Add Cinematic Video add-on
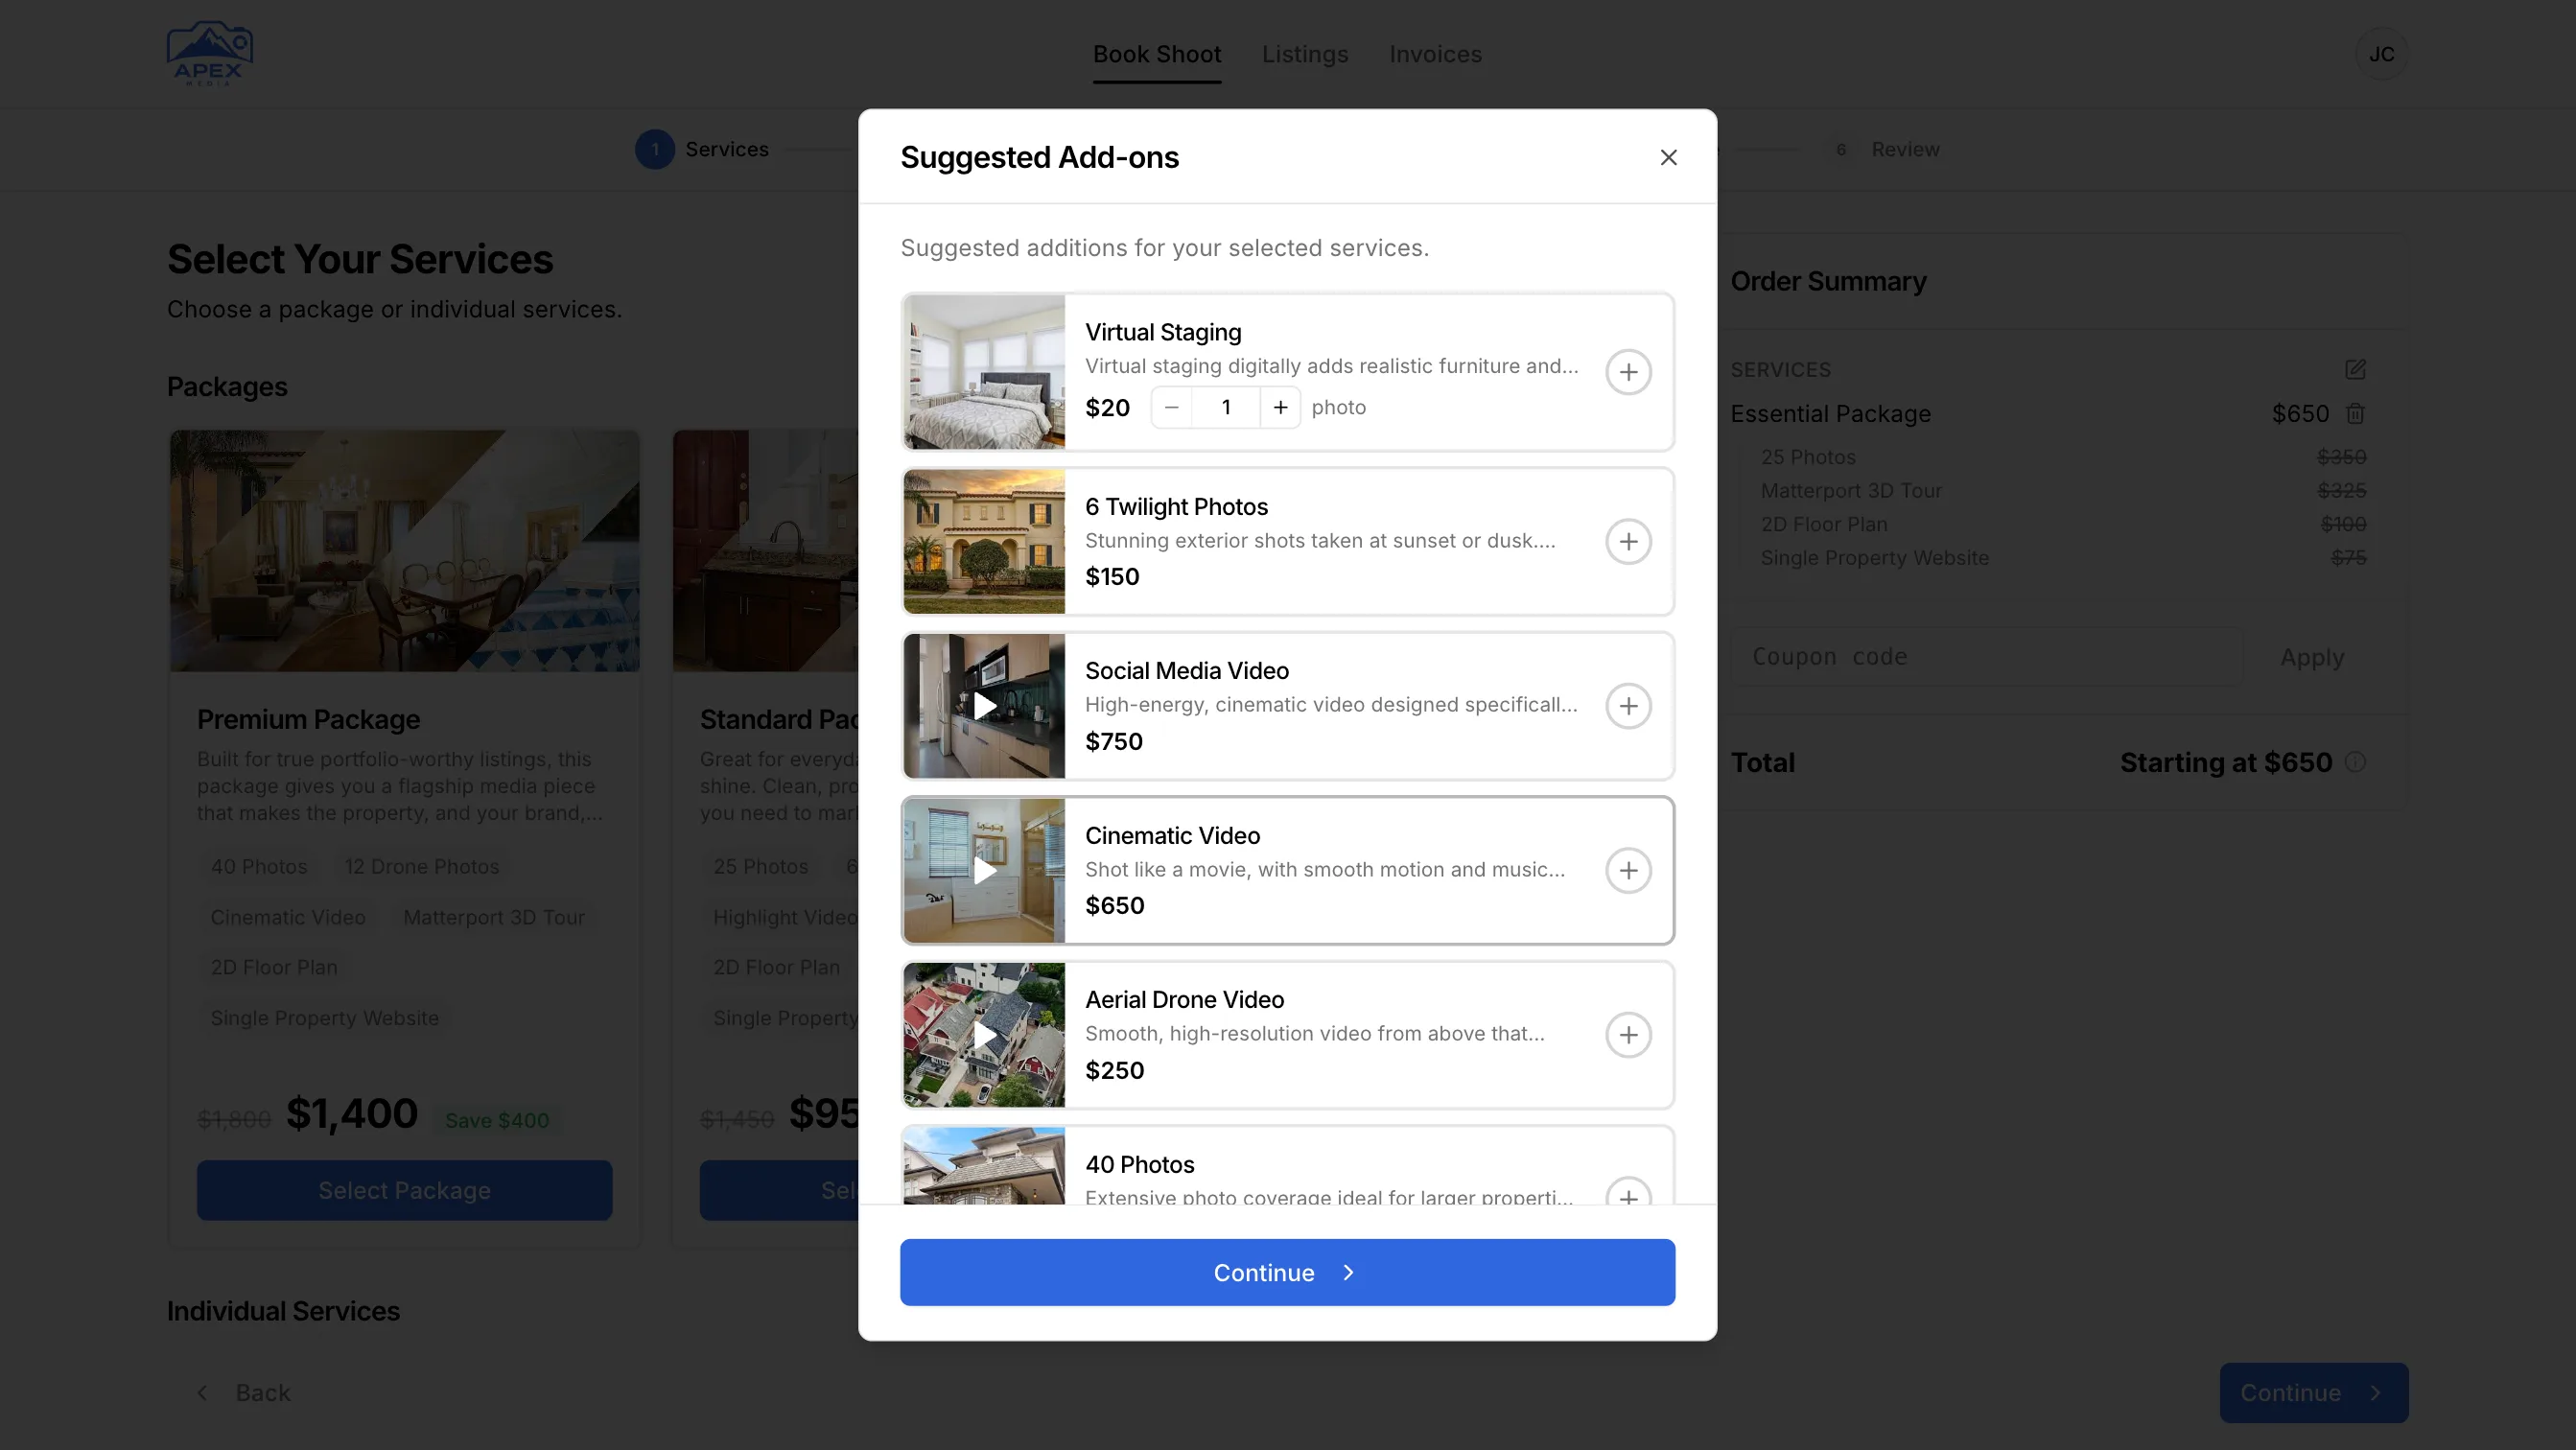The height and width of the screenshot is (1450, 2576). [x=1628, y=870]
